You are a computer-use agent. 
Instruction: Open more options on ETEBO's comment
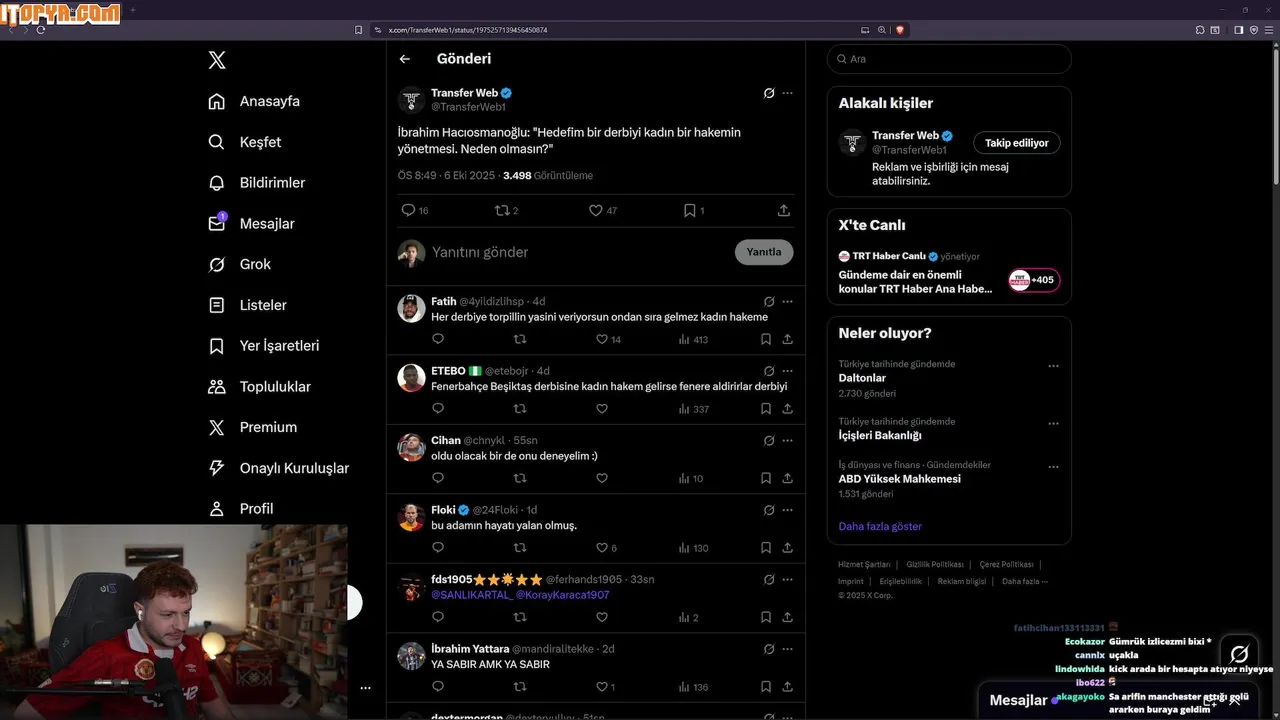(788, 371)
